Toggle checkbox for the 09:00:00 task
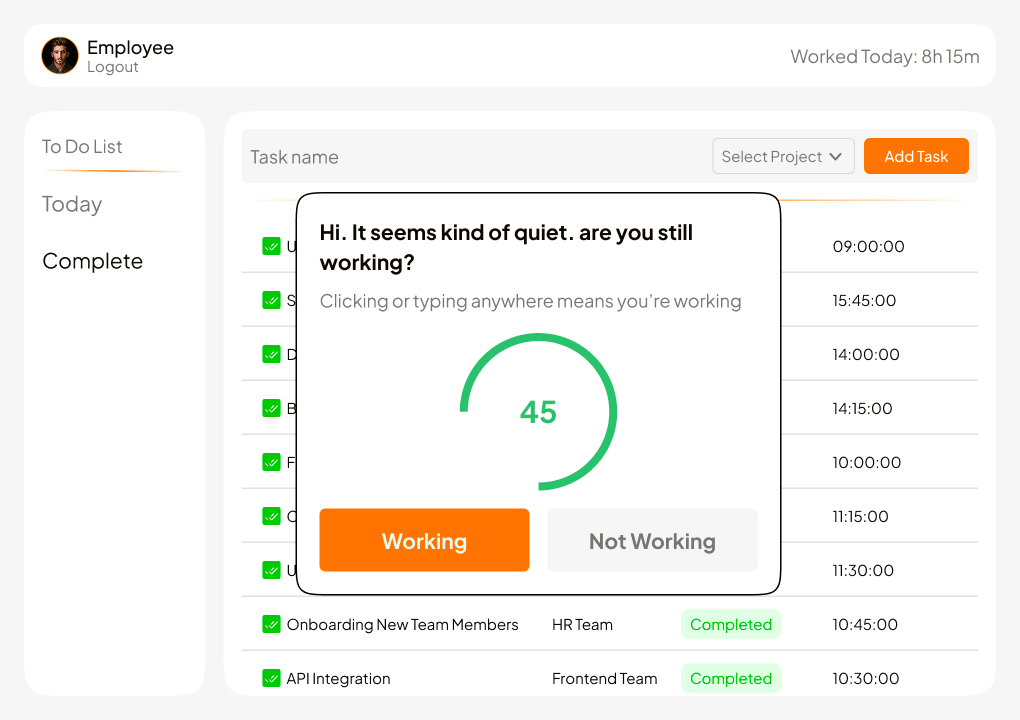 coord(271,246)
